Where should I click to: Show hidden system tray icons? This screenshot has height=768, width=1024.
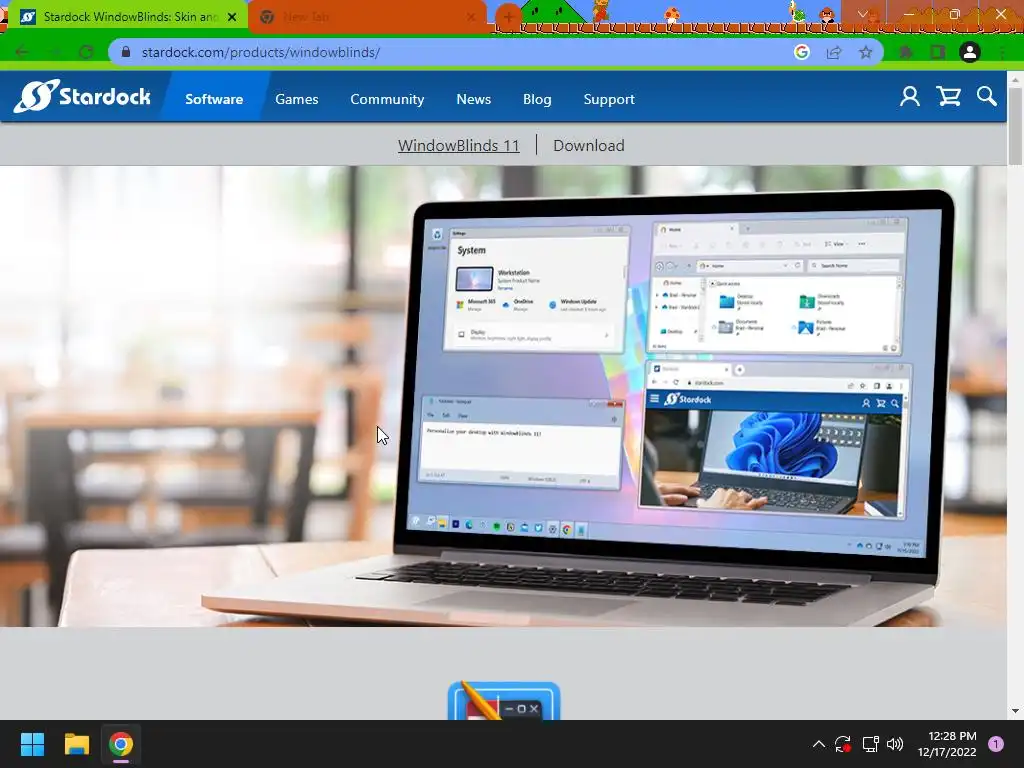(x=818, y=744)
